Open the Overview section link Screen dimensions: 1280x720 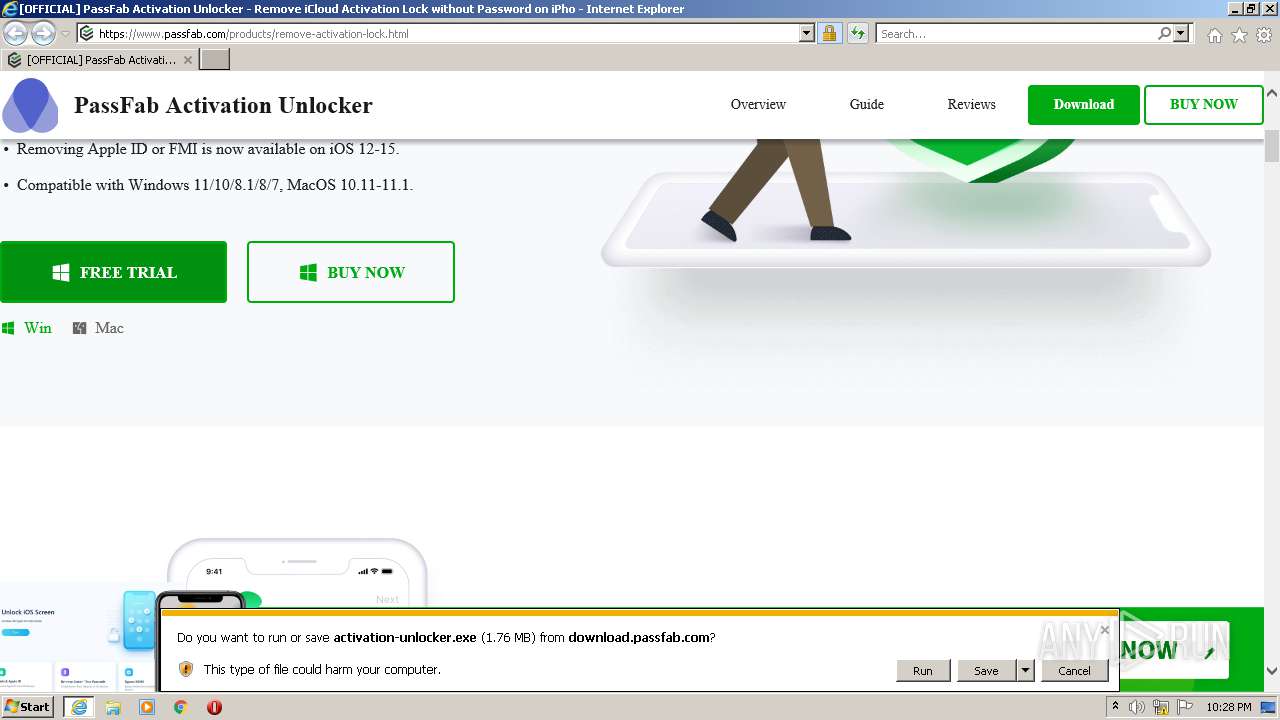[x=758, y=104]
